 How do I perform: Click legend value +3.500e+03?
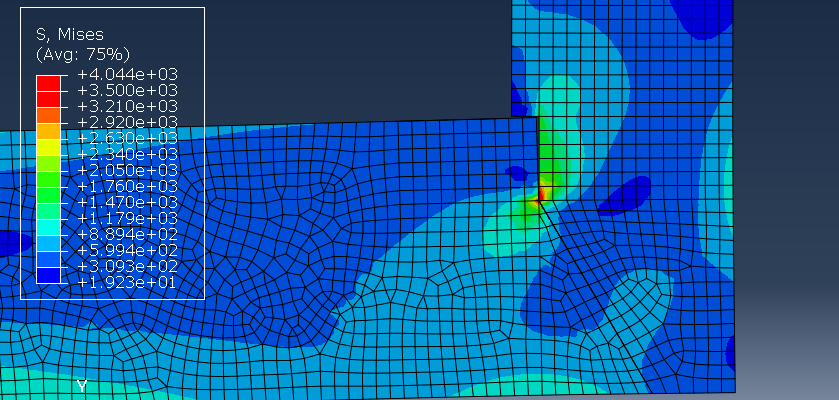(x=127, y=90)
